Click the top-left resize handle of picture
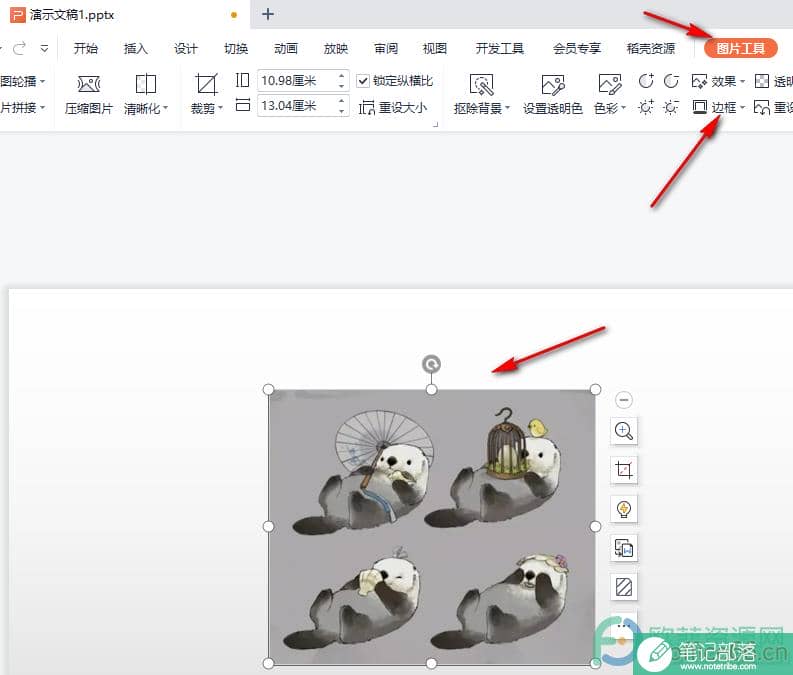 pyautogui.click(x=269, y=389)
